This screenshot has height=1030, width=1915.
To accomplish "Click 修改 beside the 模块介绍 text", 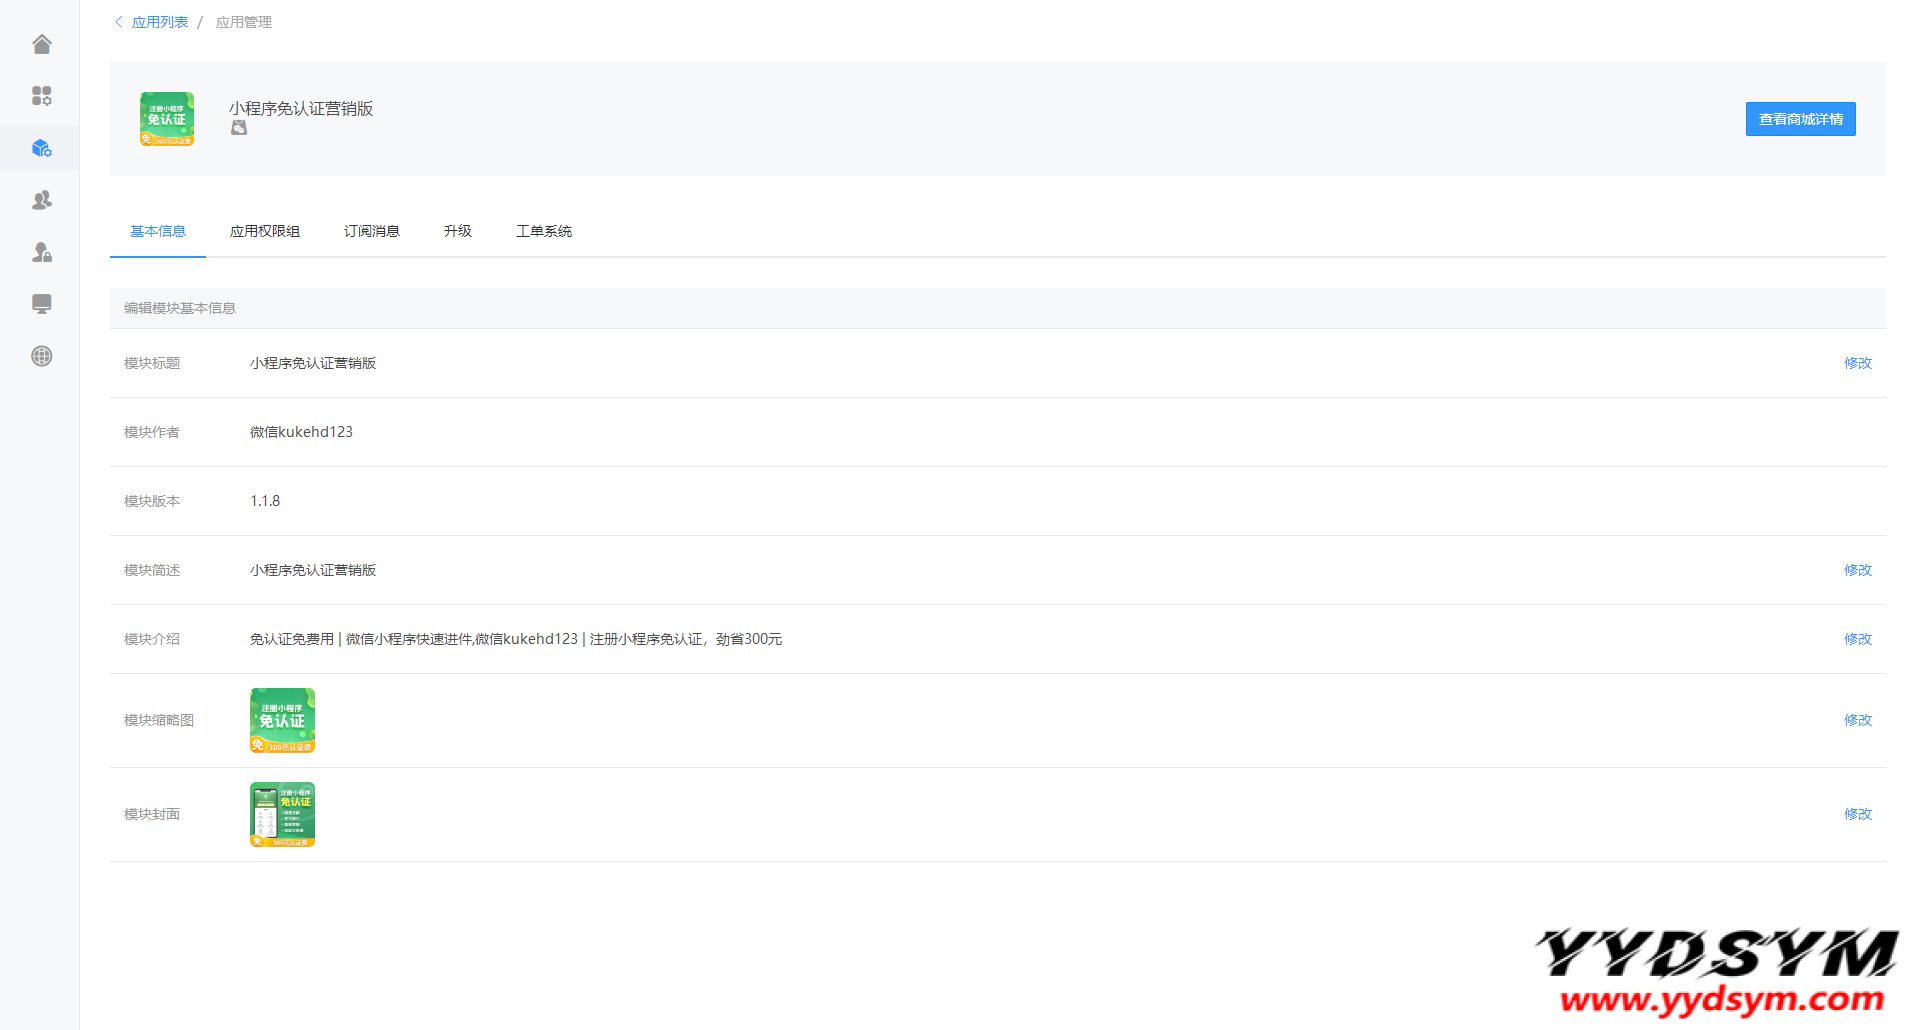I will click(1857, 639).
